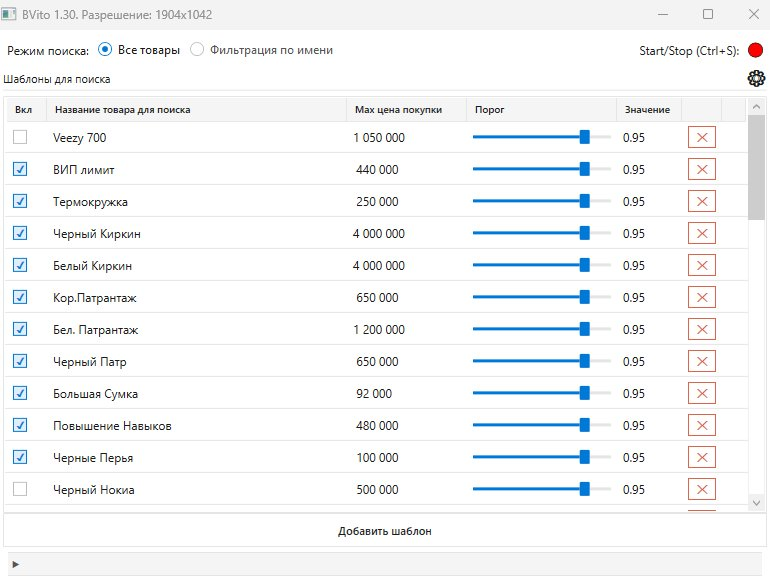Choose the Все товары search mode
The image size is (770, 587).
click(x=105, y=50)
